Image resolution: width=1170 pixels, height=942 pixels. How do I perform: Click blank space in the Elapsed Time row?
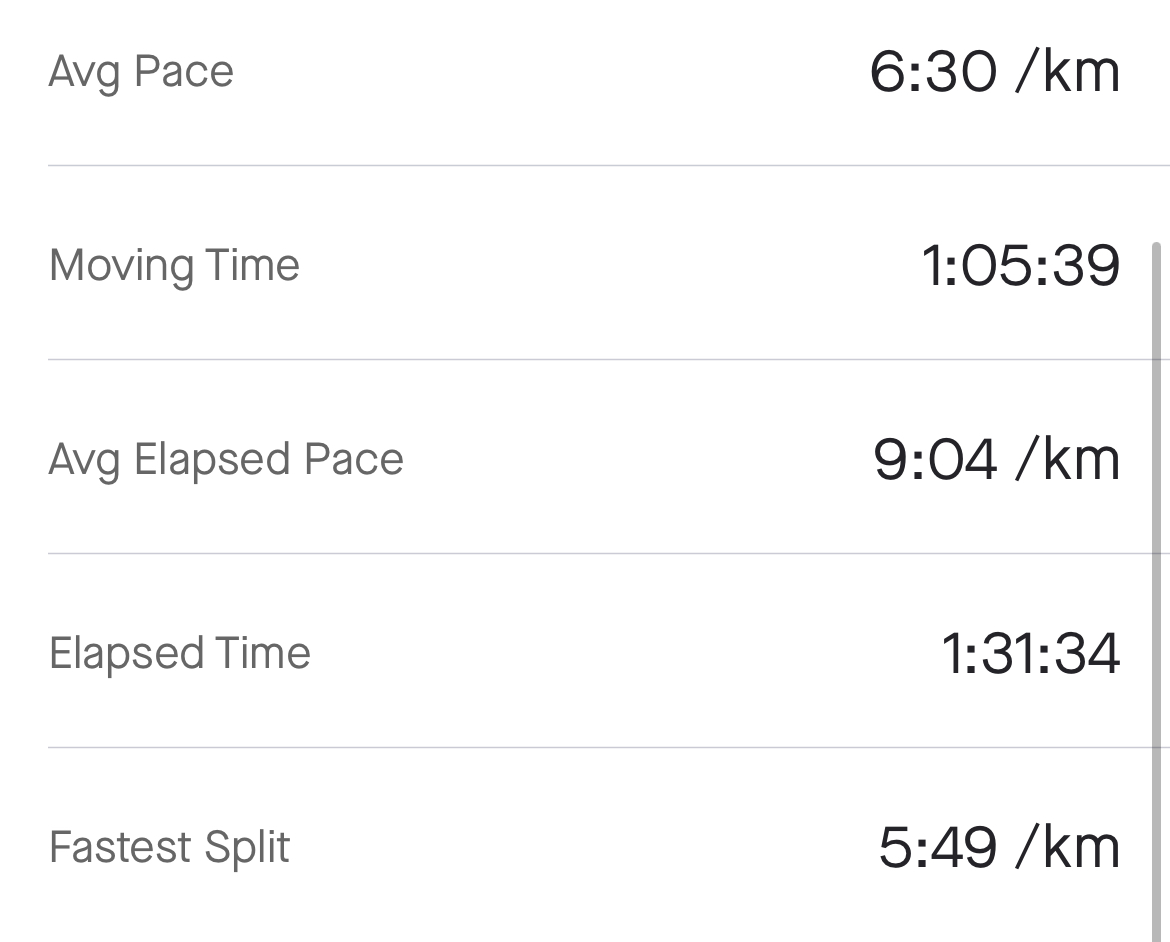625,653
